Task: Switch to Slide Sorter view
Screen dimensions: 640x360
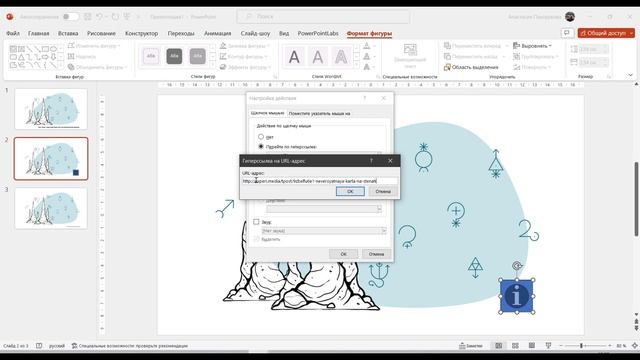Action: [x=515, y=346]
